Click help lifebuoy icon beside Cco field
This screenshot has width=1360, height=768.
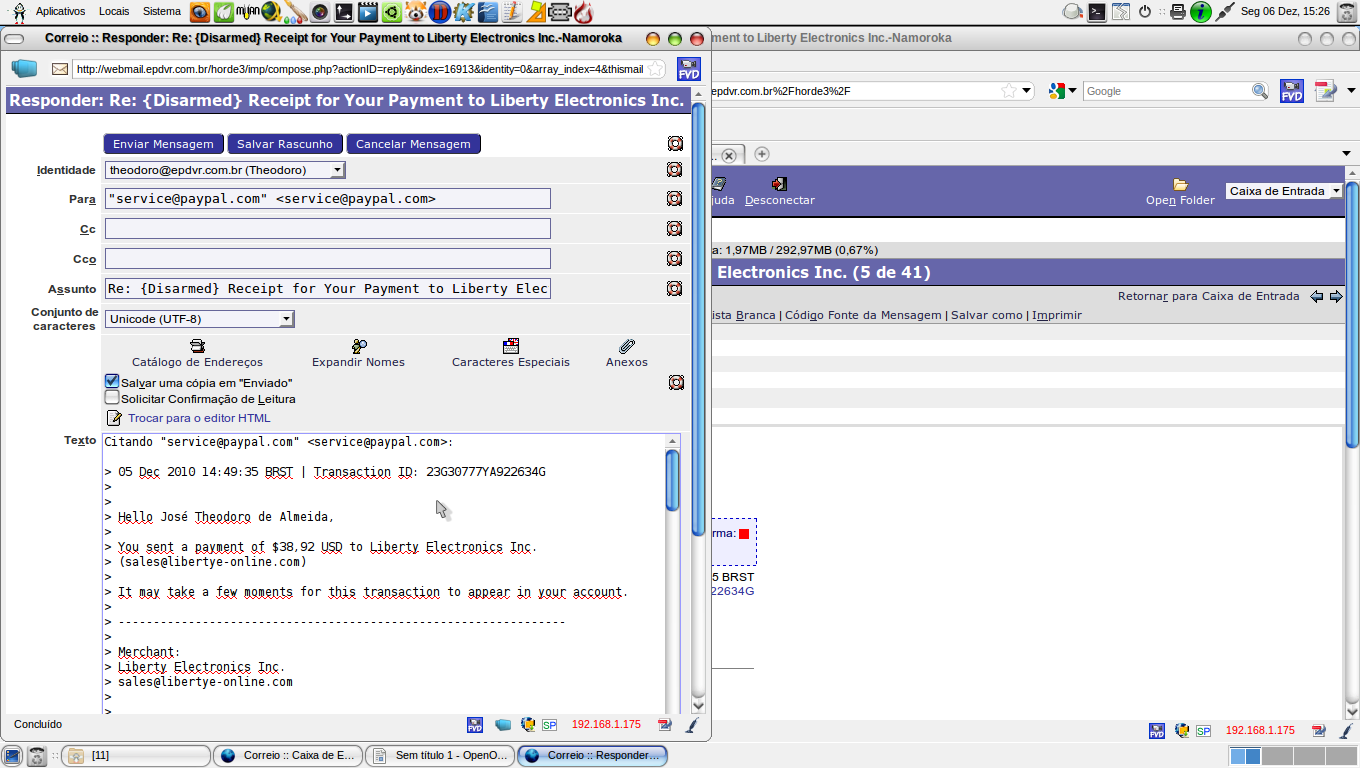pos(675,259)
